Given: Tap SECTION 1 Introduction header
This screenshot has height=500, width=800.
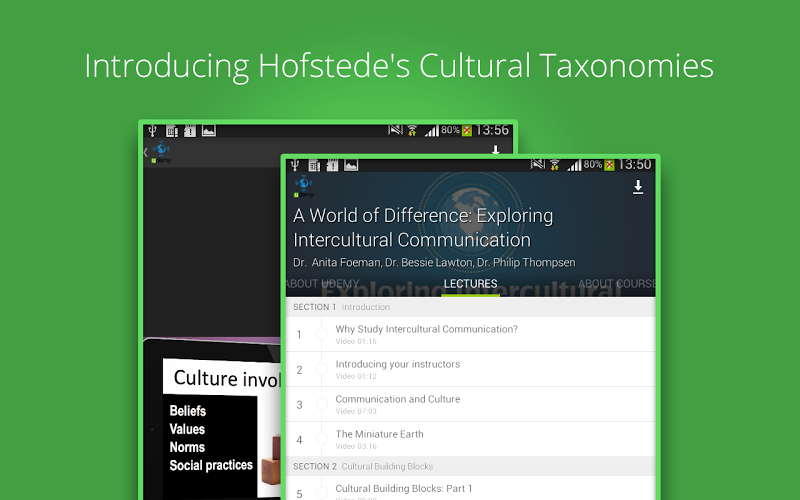Looking at the screenshot, I should pyautogui.click(x=470, y=307).
